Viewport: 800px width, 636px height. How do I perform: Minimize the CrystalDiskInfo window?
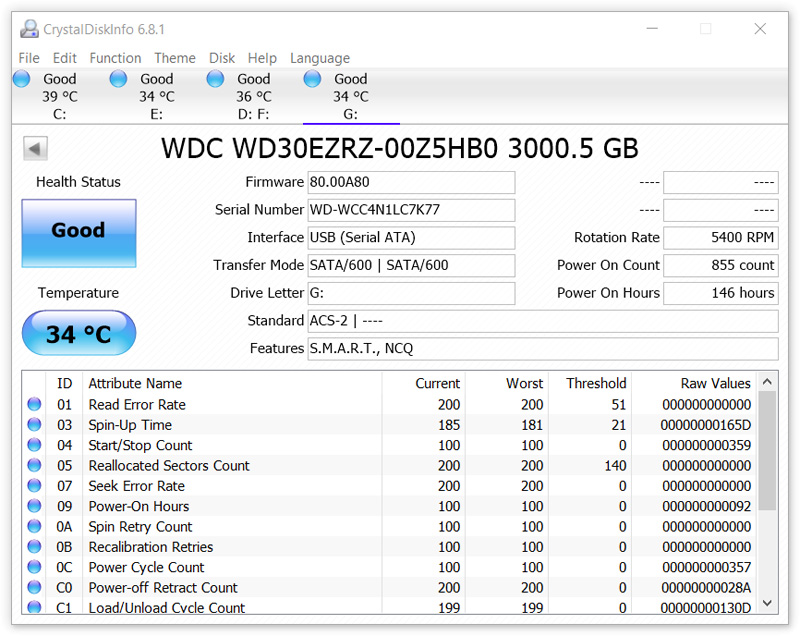652,29
